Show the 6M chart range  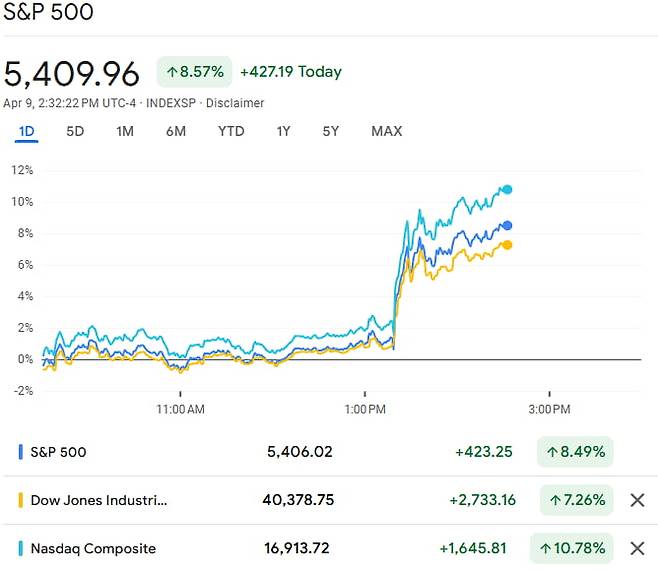[176, 131]
